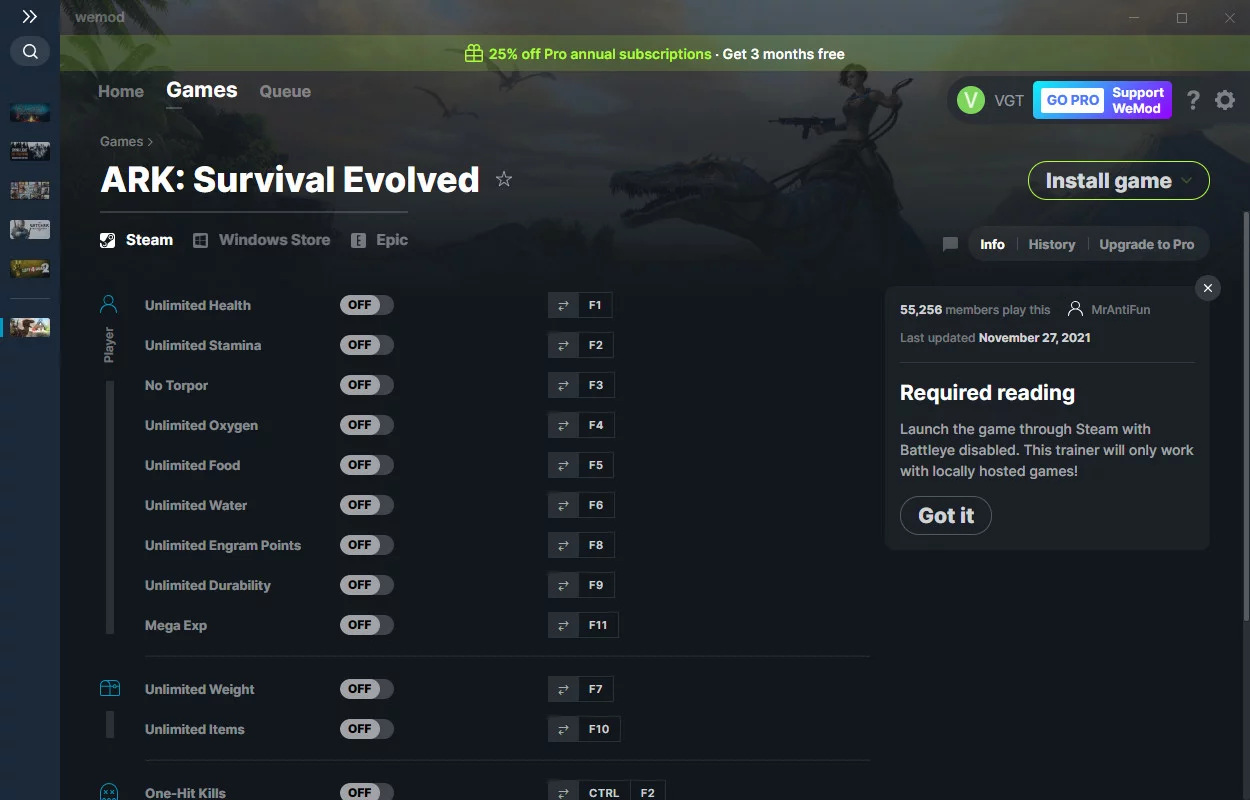Go to the Home tab
The image size is (1250, 800).
(121, 91)
